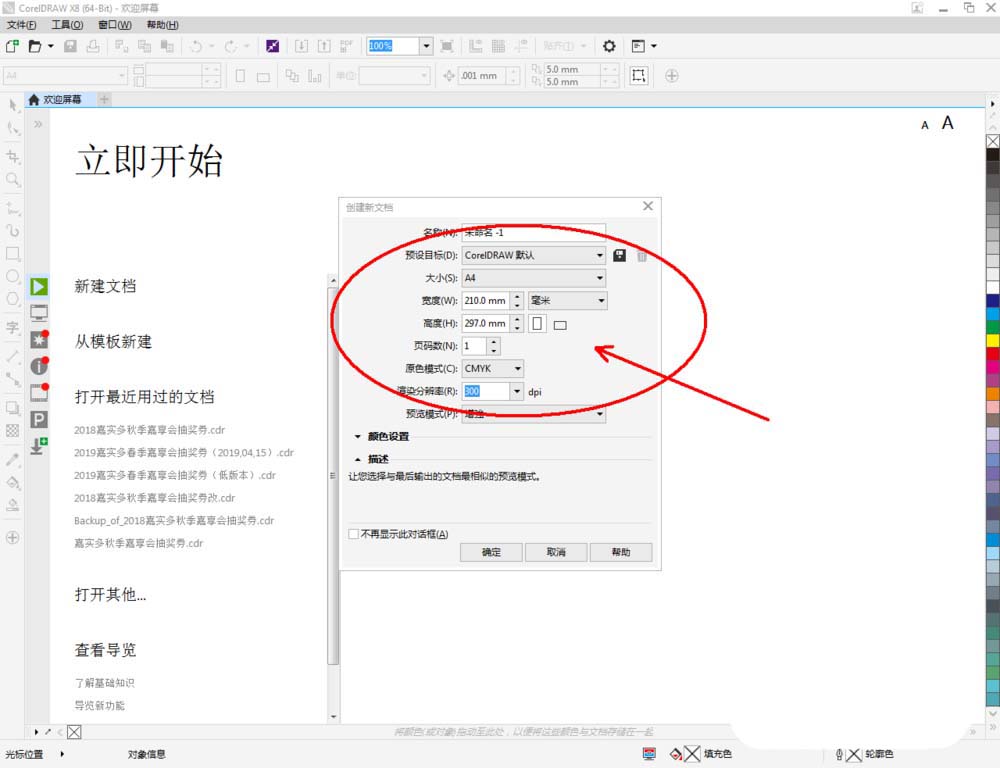Select landscape orientation in dialog
The height and width of the screenshot is (768, 1000).
(x=560, y=325)
